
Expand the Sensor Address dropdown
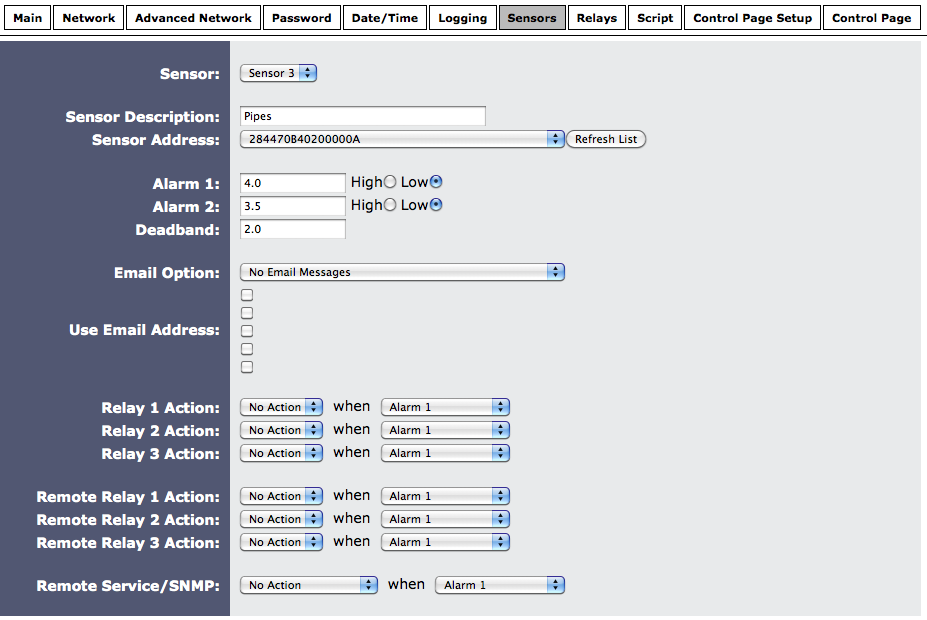402,139
